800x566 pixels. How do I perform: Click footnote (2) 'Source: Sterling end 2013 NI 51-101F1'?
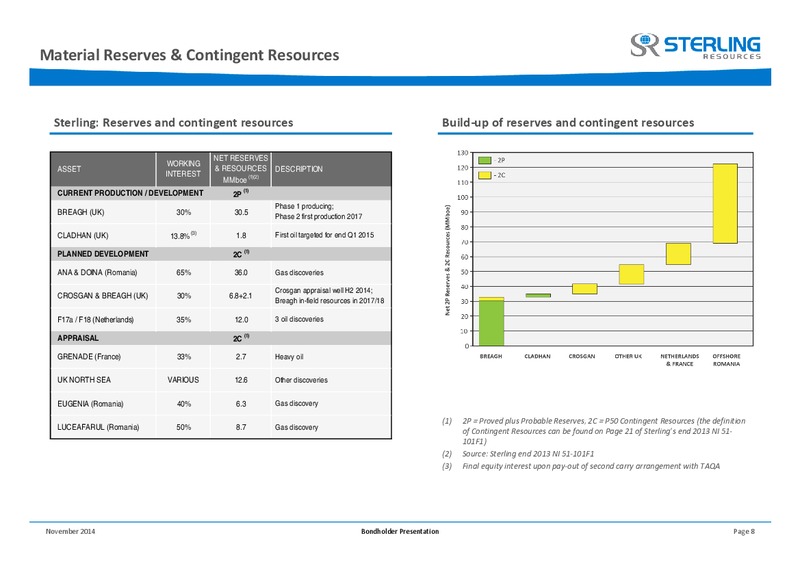pyautogui.click(x=528, y=454)
